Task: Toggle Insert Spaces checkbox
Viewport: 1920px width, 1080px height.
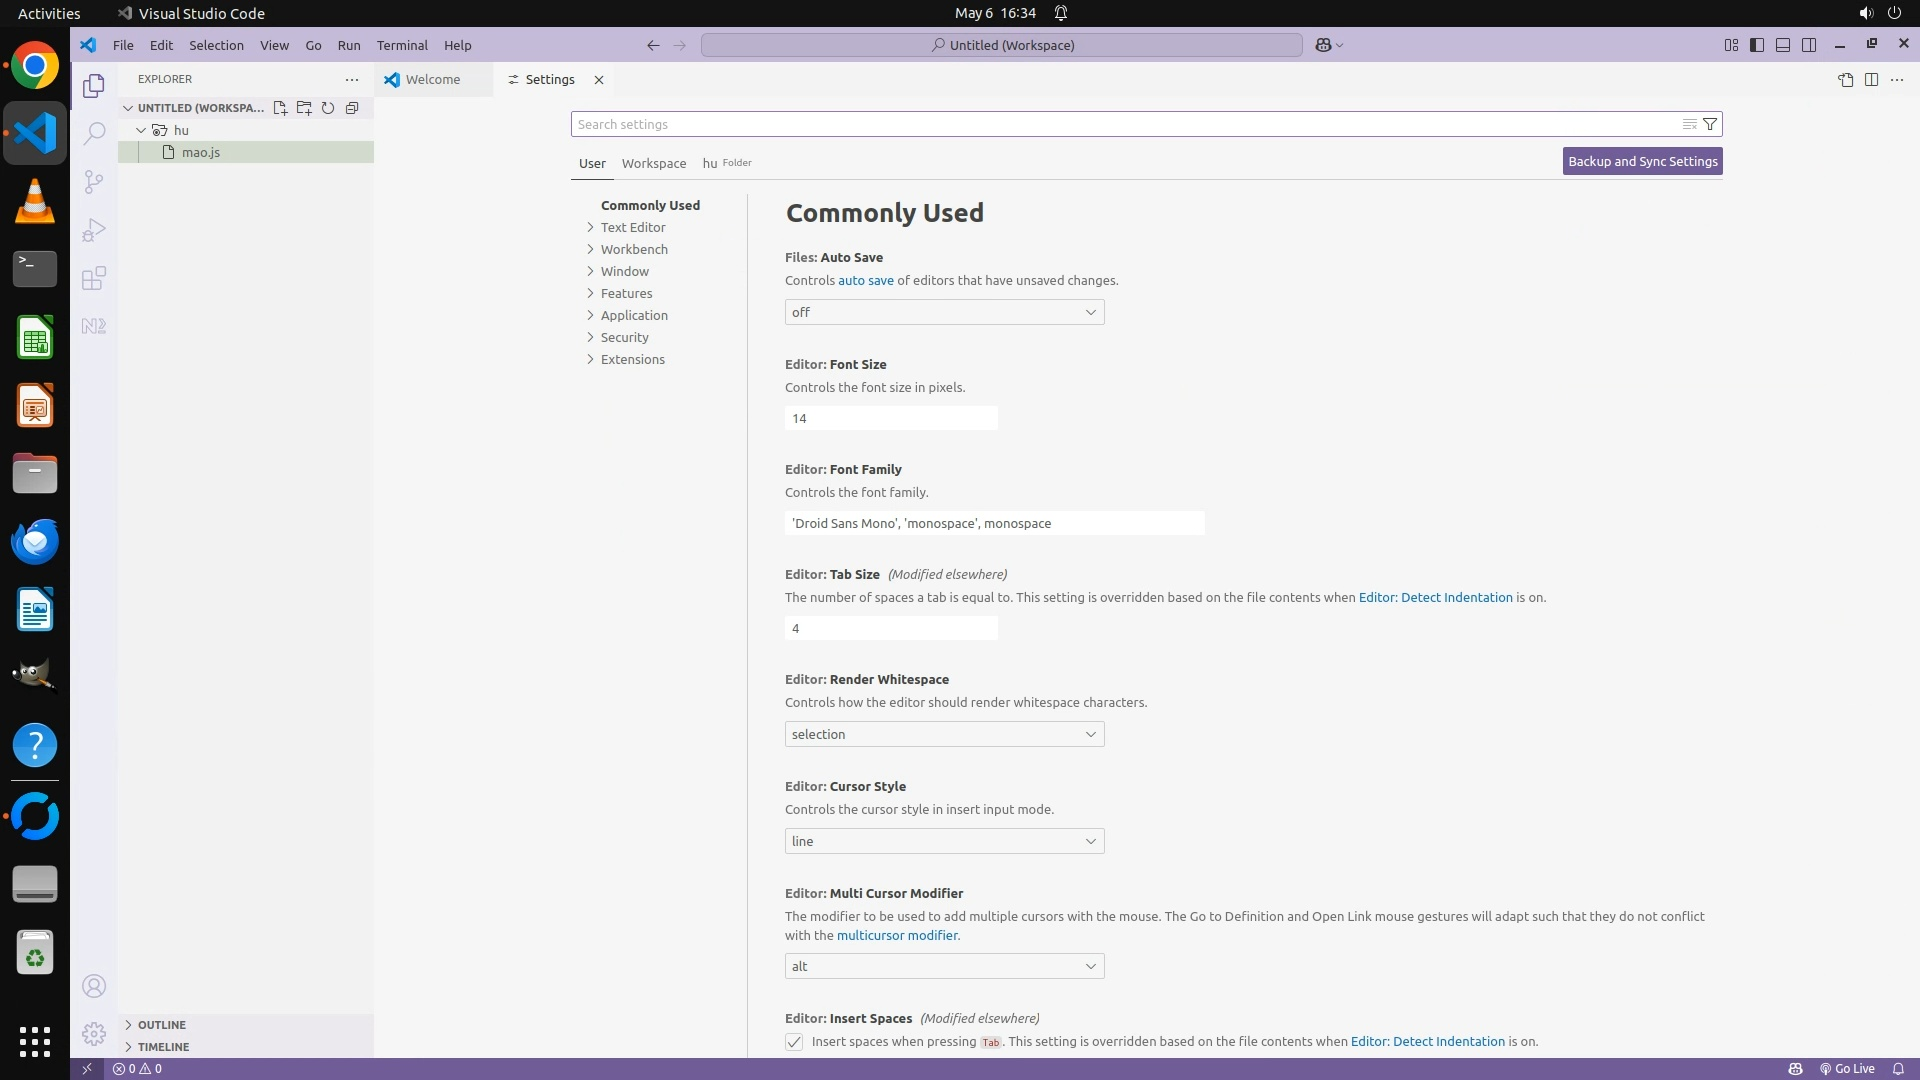Action: [794, 1042]
